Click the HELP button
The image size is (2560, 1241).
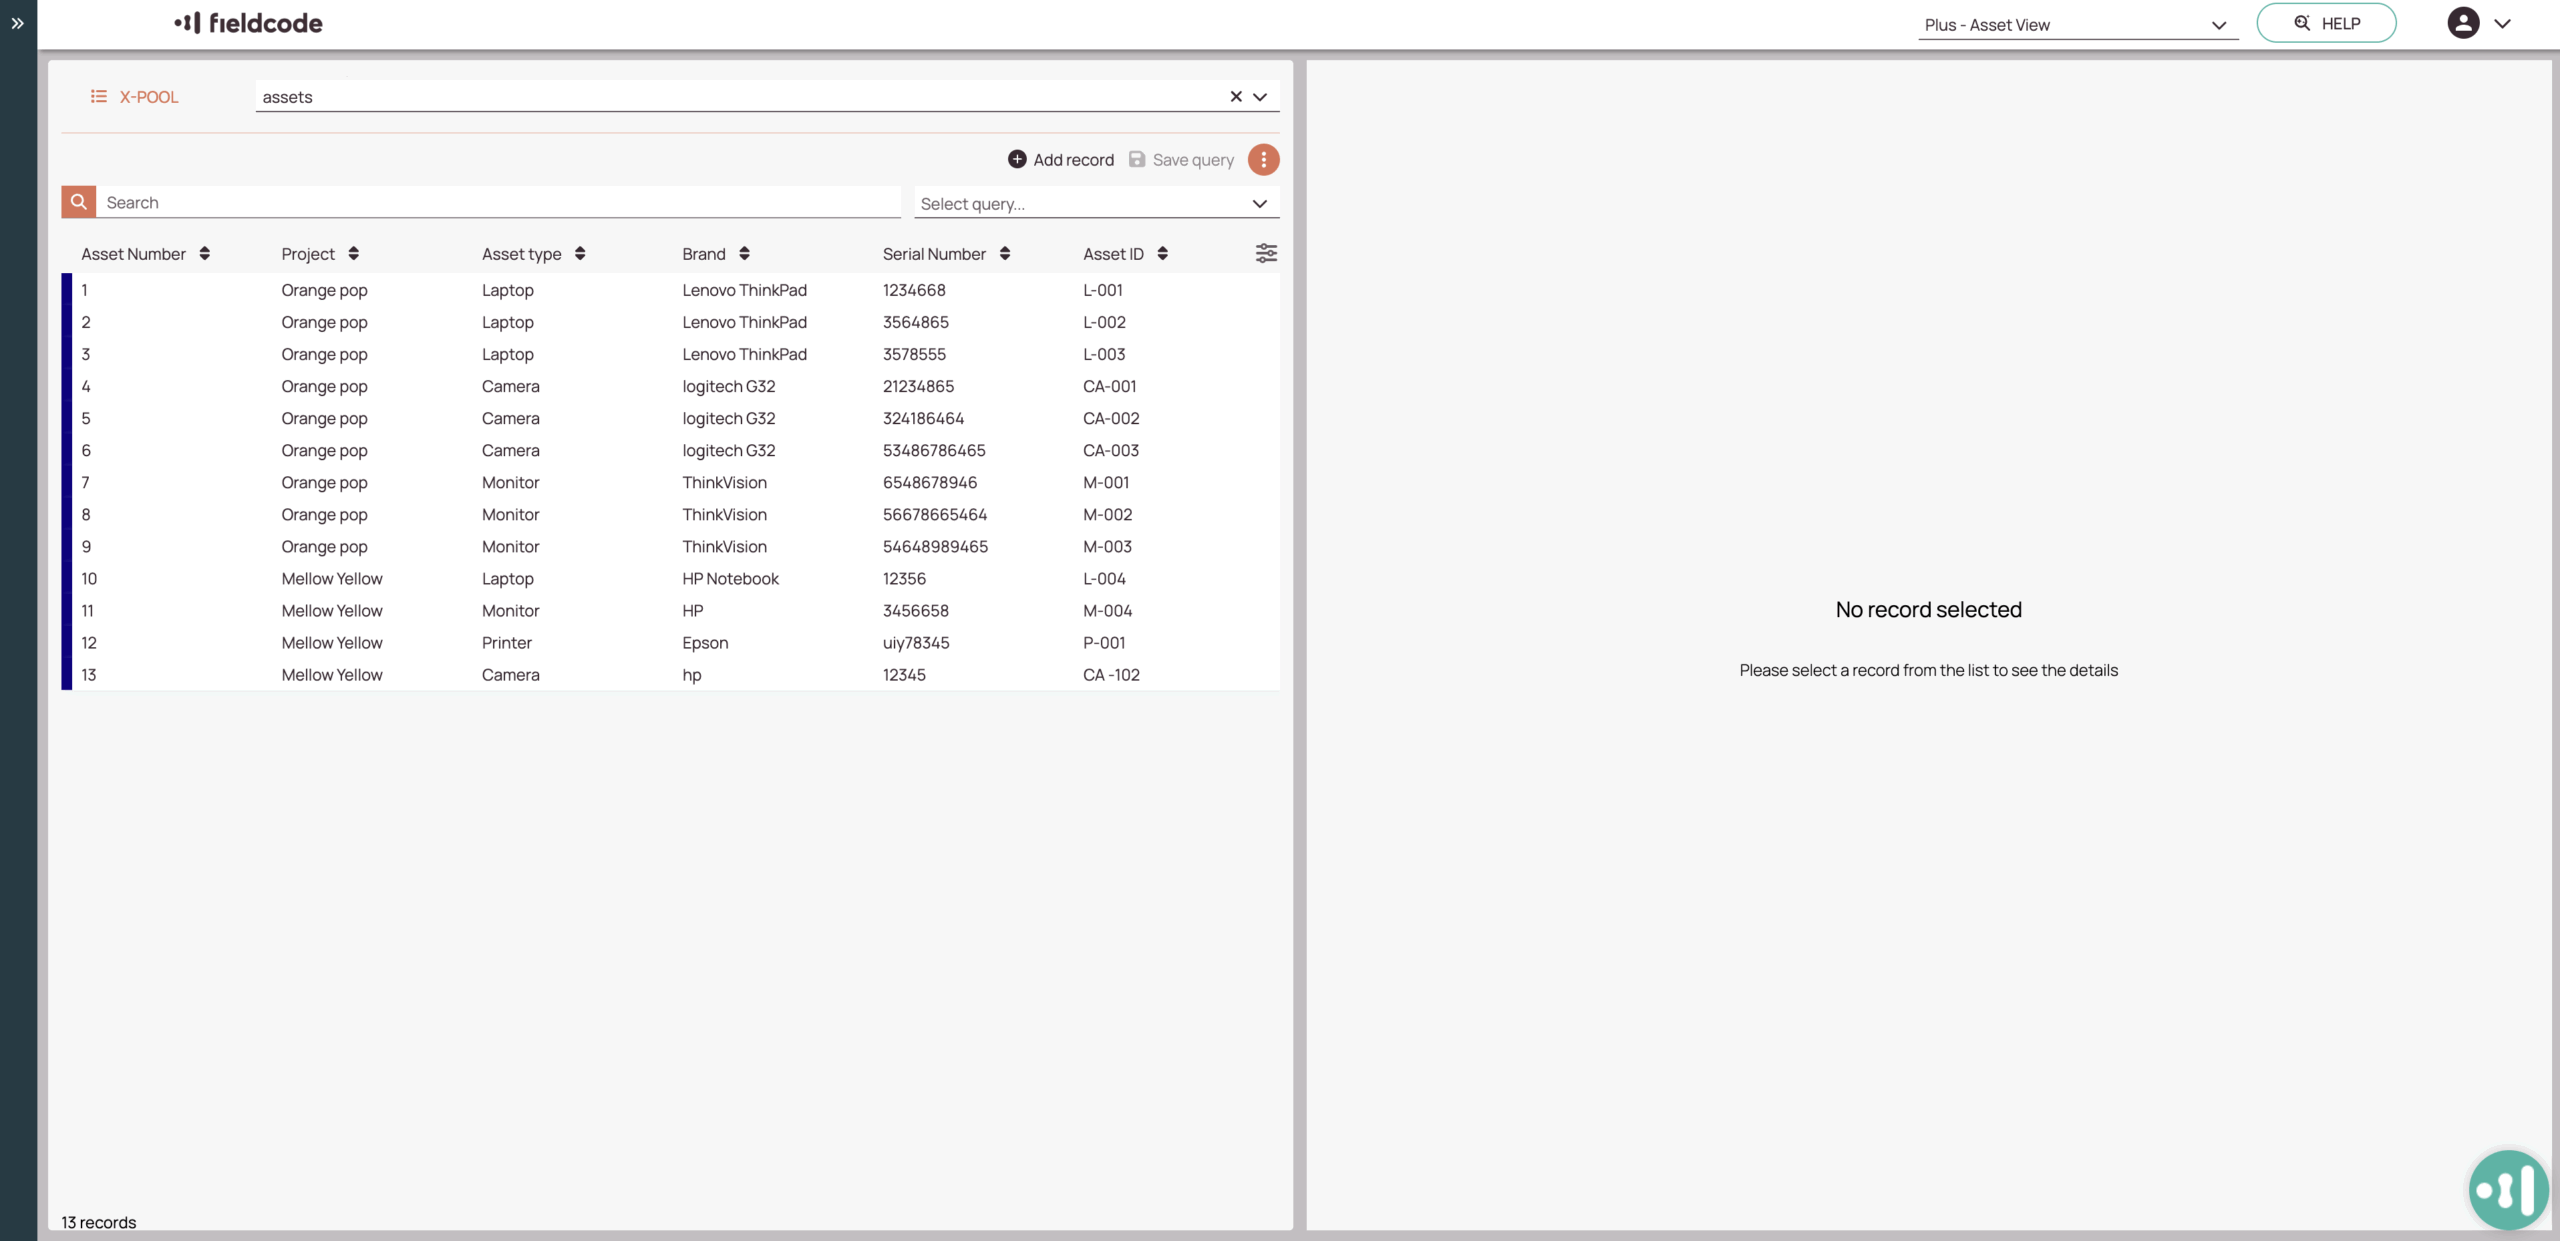(2326, 23)
